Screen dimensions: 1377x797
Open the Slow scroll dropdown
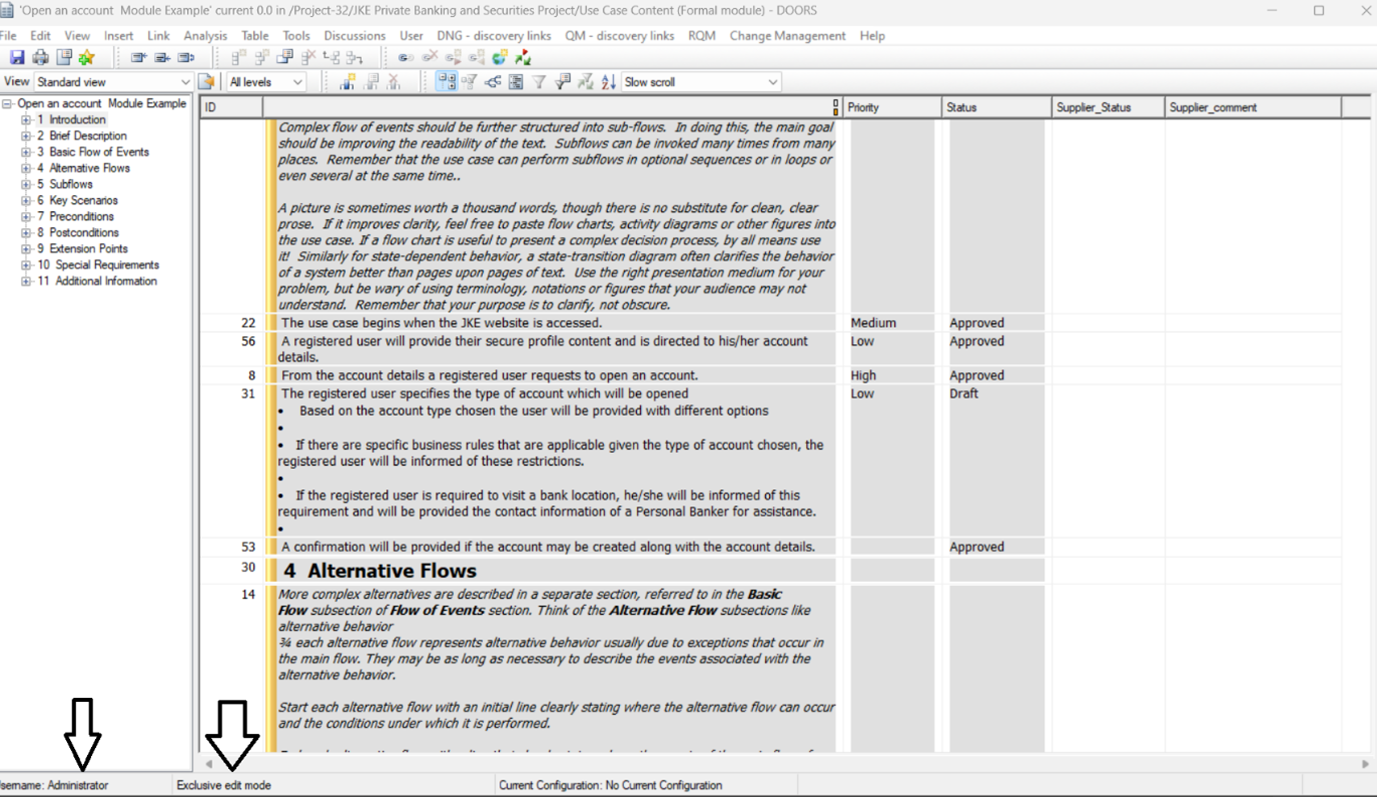[x=772, y=82]
